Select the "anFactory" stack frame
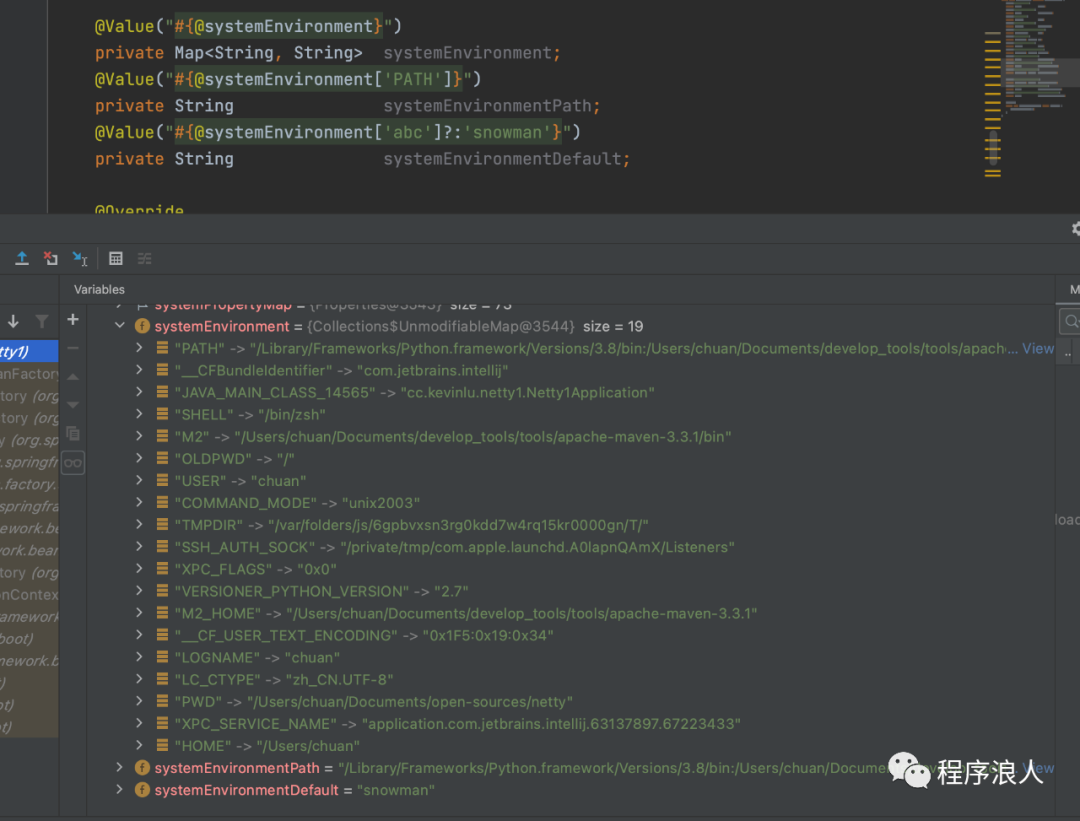Viewport: 1080px width, 821px height. (29, 373)
